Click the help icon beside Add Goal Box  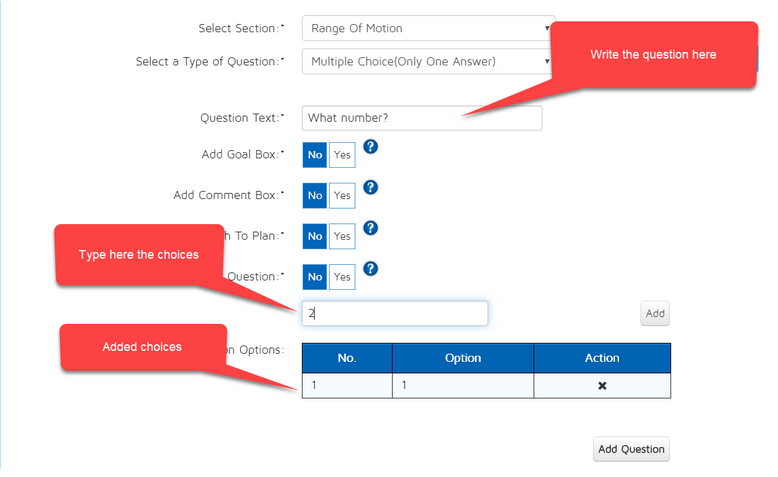coord(370,147)
